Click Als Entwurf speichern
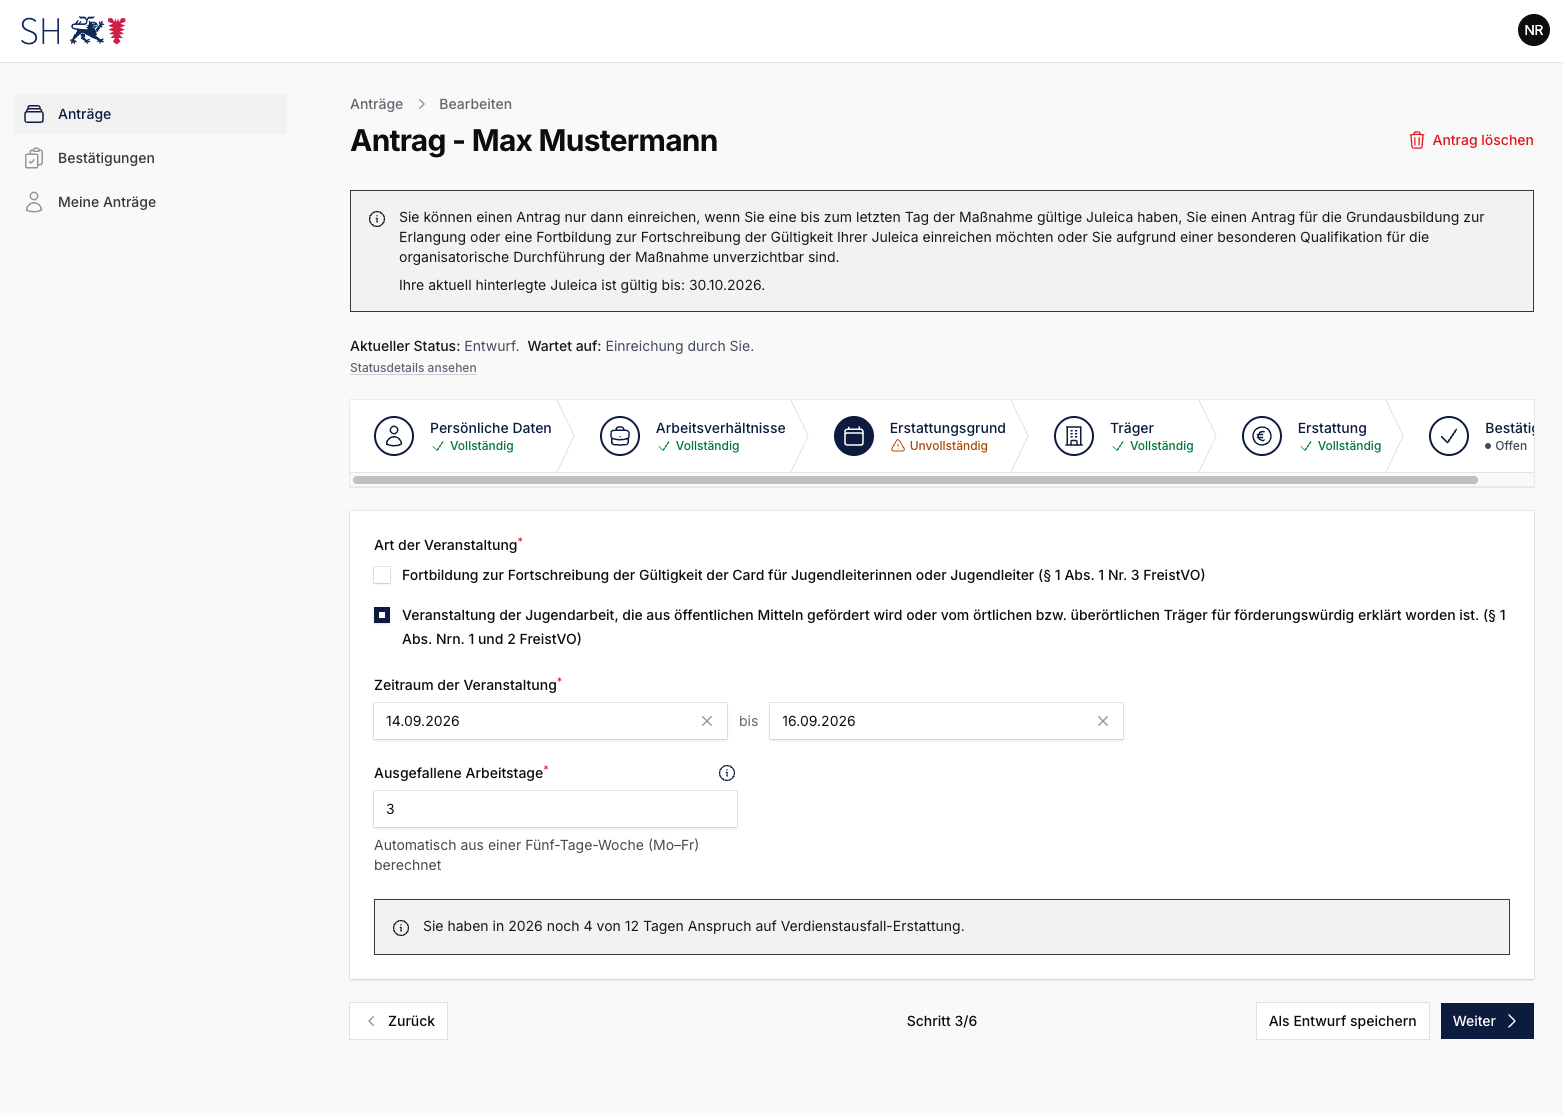This screenshot has width=1563, height=1115. (1343, 1021)
